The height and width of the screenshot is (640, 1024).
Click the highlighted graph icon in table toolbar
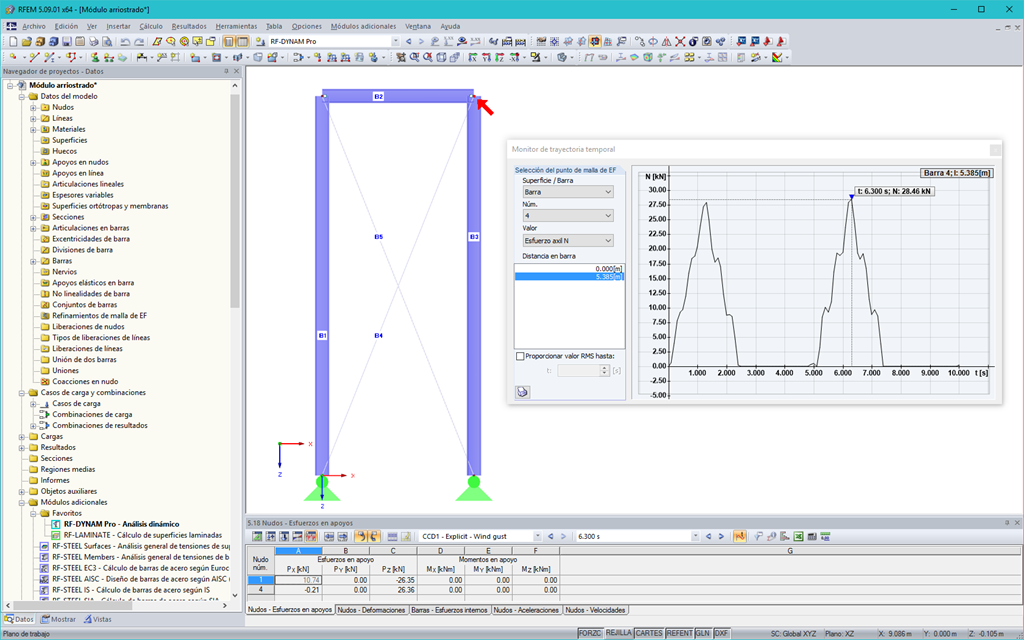[x=740, y=536]
